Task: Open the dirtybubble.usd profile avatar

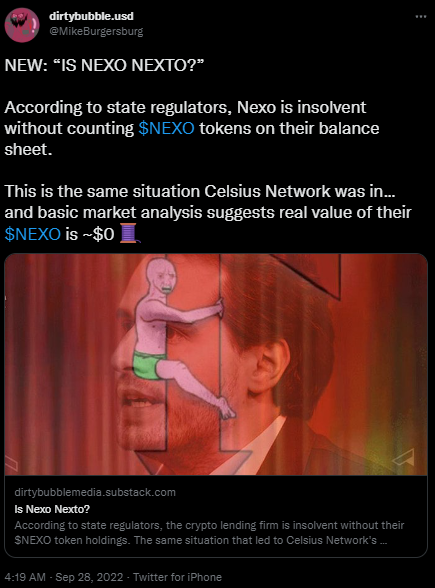Action: 22,25
